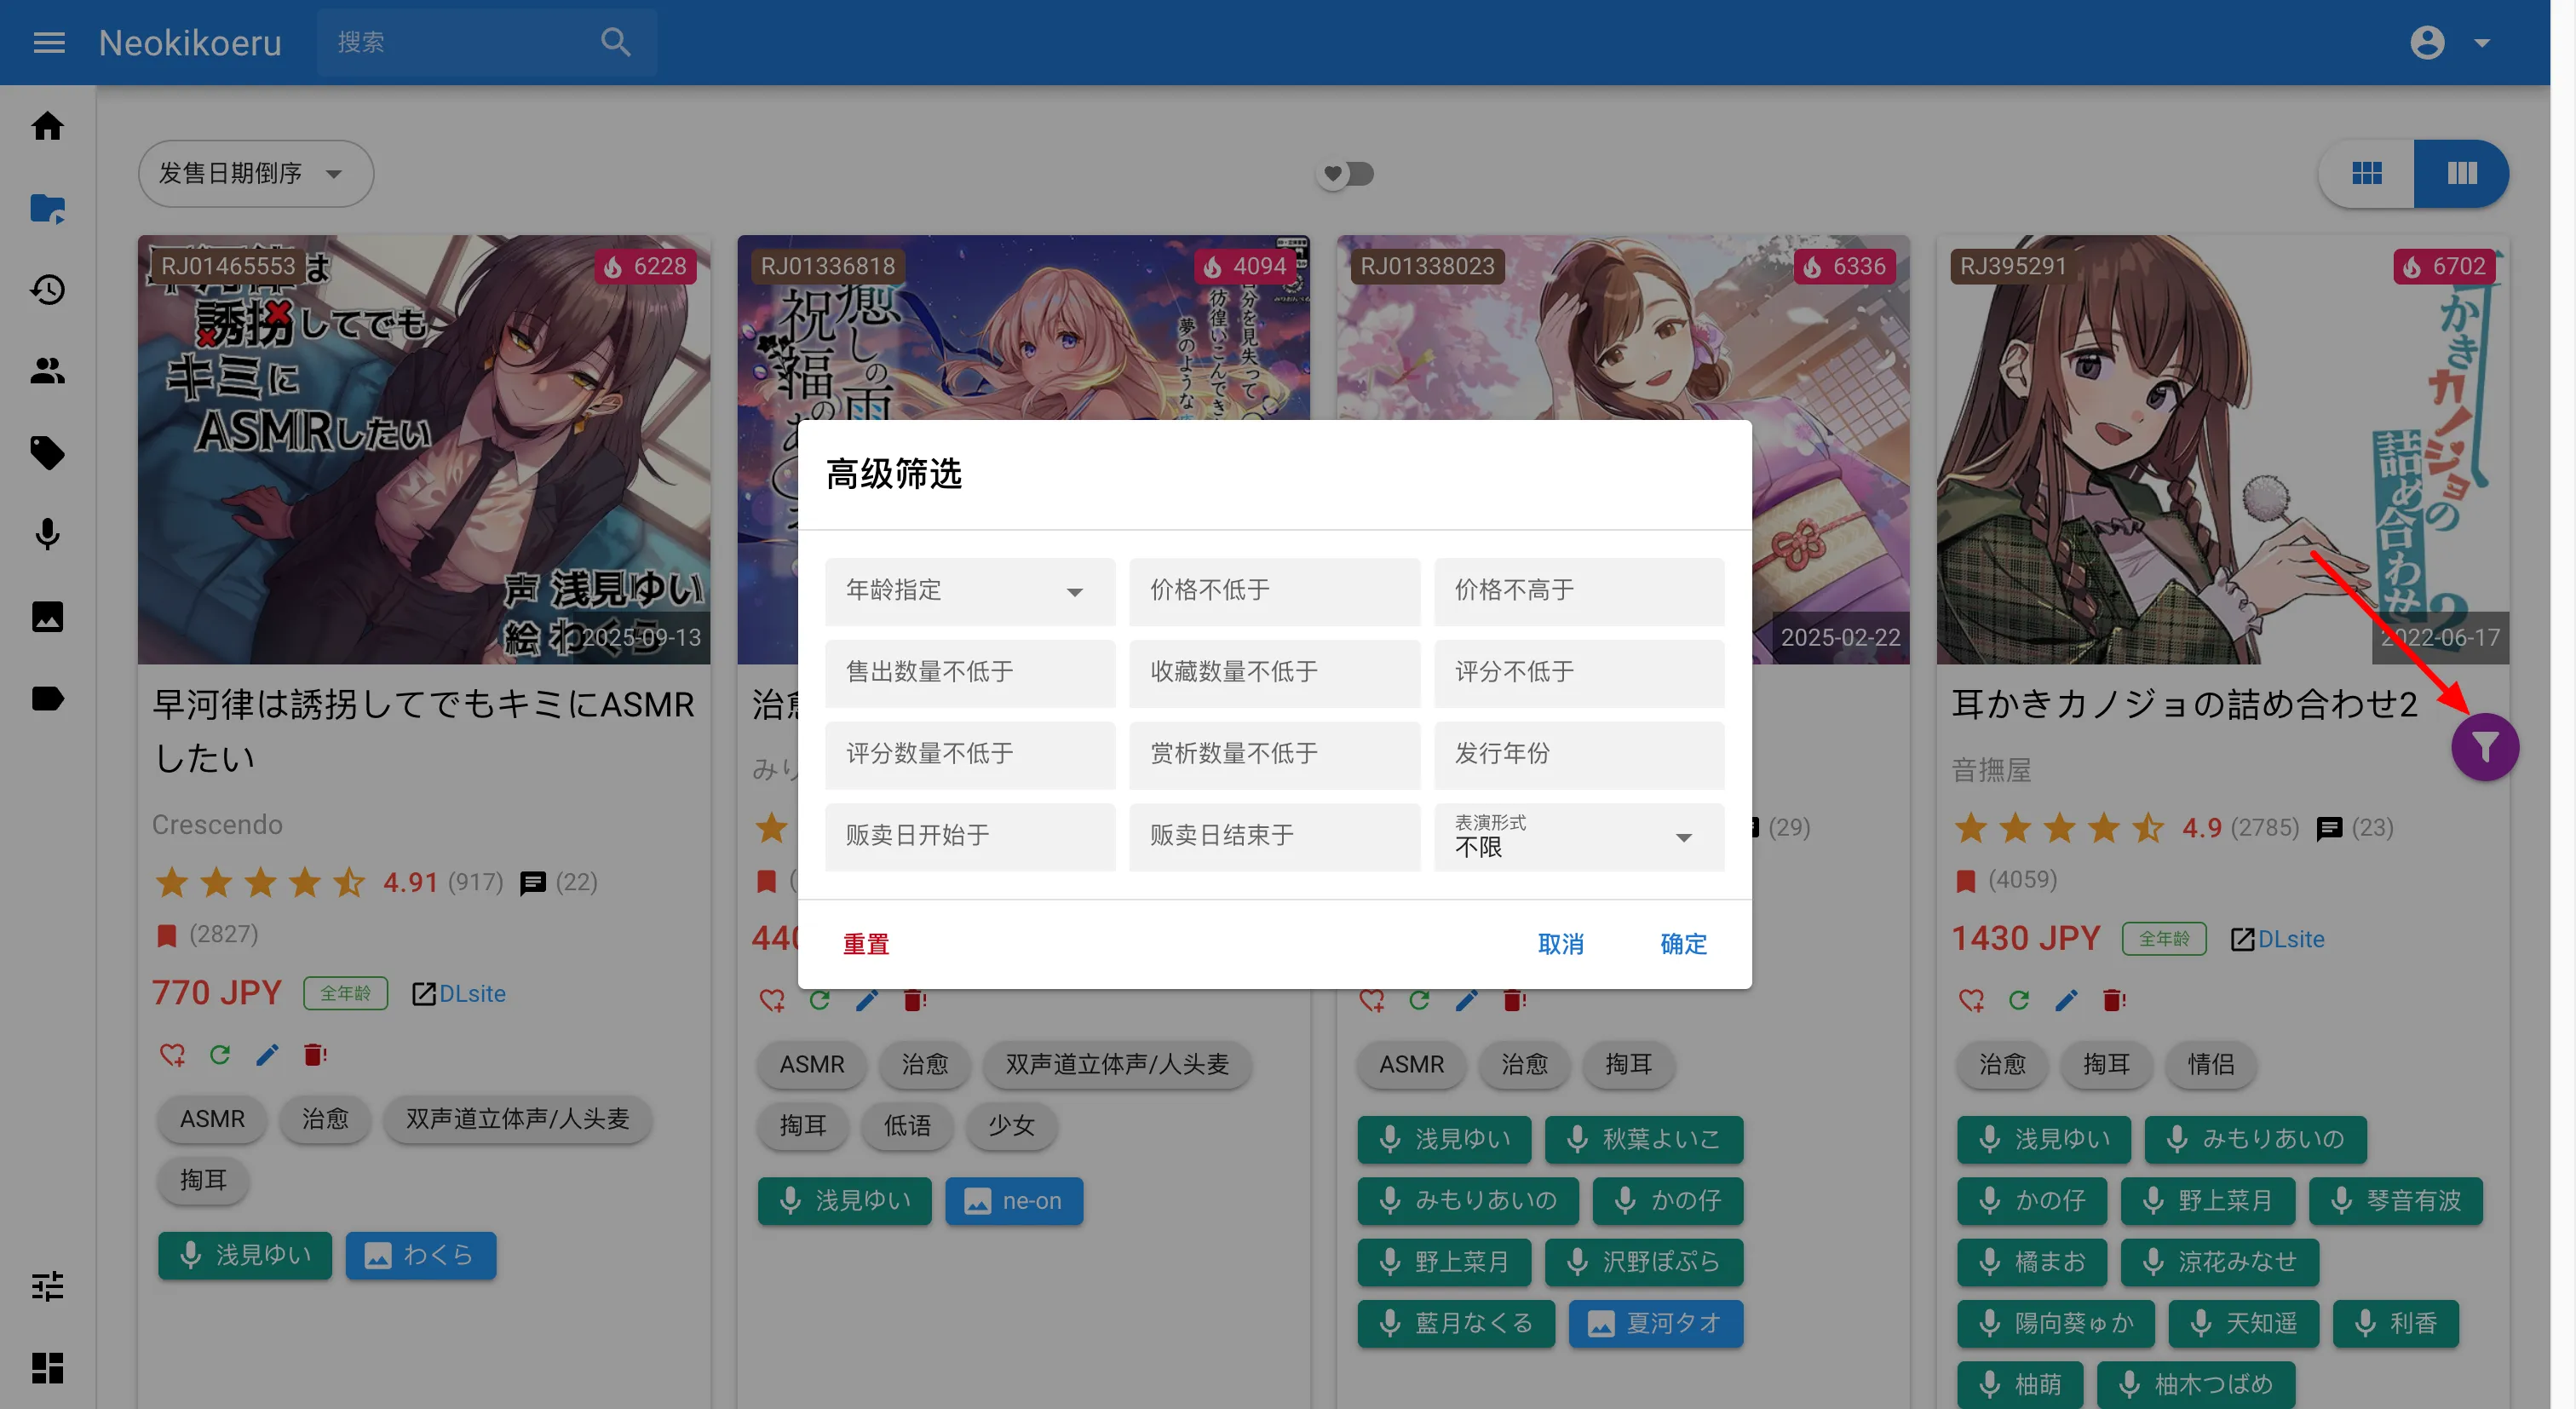Open circles via sidebar people icon
This screenshot has width=2576, height=1409.
pos(47,371)
